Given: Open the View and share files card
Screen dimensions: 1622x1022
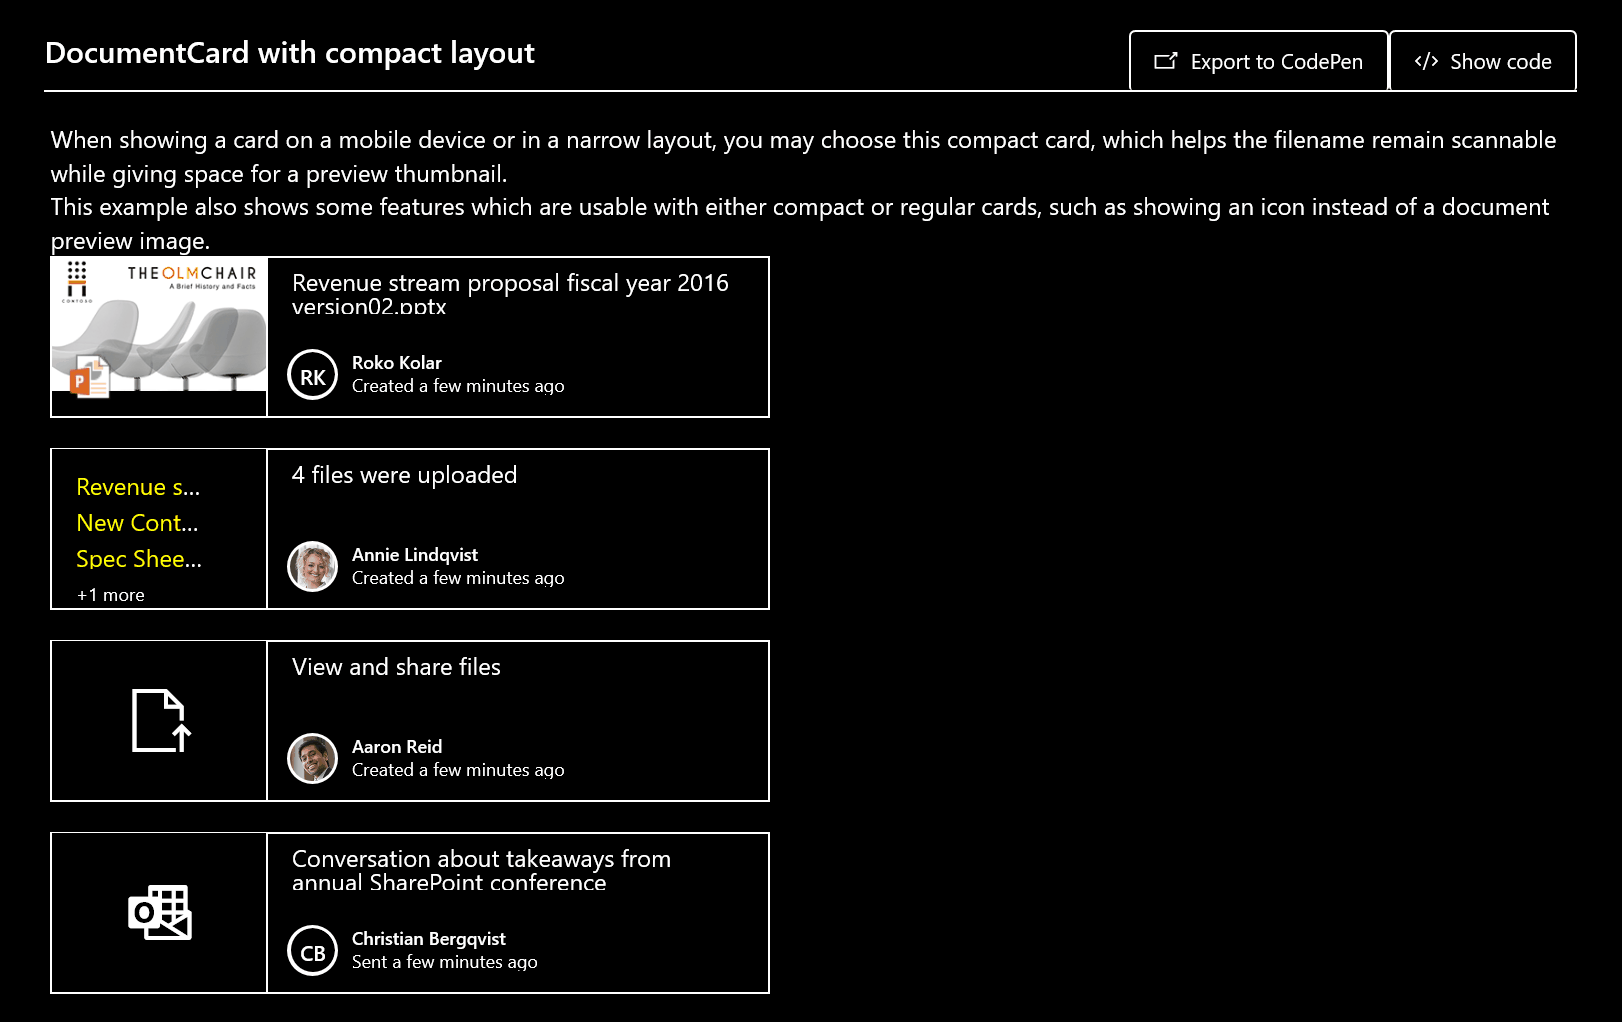Looking at the screenshot, I should pos(395,667).
